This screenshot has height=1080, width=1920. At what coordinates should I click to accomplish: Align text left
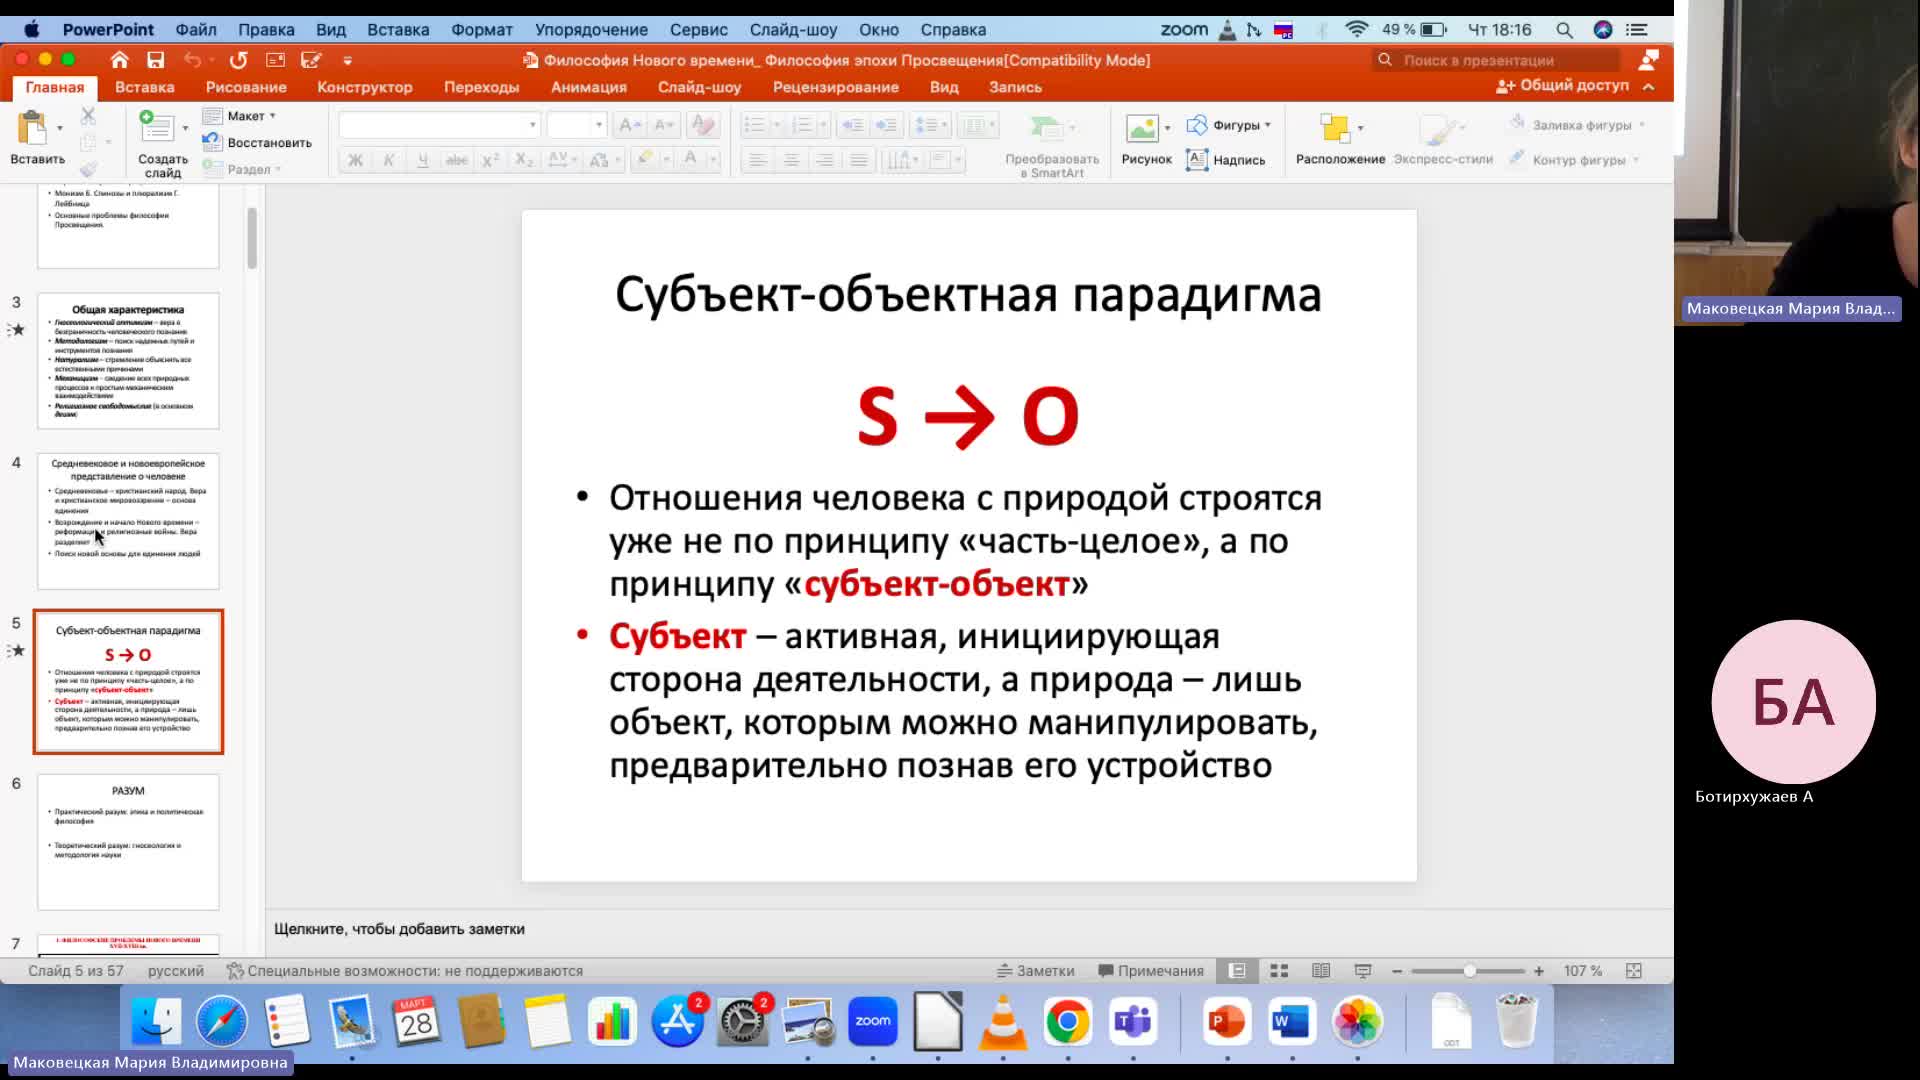click(x=758, y=160)
